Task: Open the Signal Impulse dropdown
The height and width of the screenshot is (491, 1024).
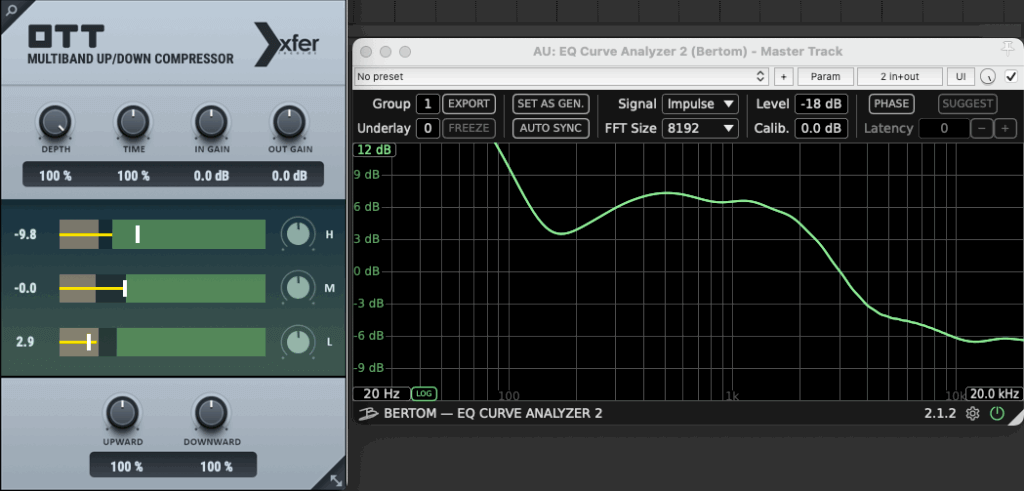Action: coord(699,103)
